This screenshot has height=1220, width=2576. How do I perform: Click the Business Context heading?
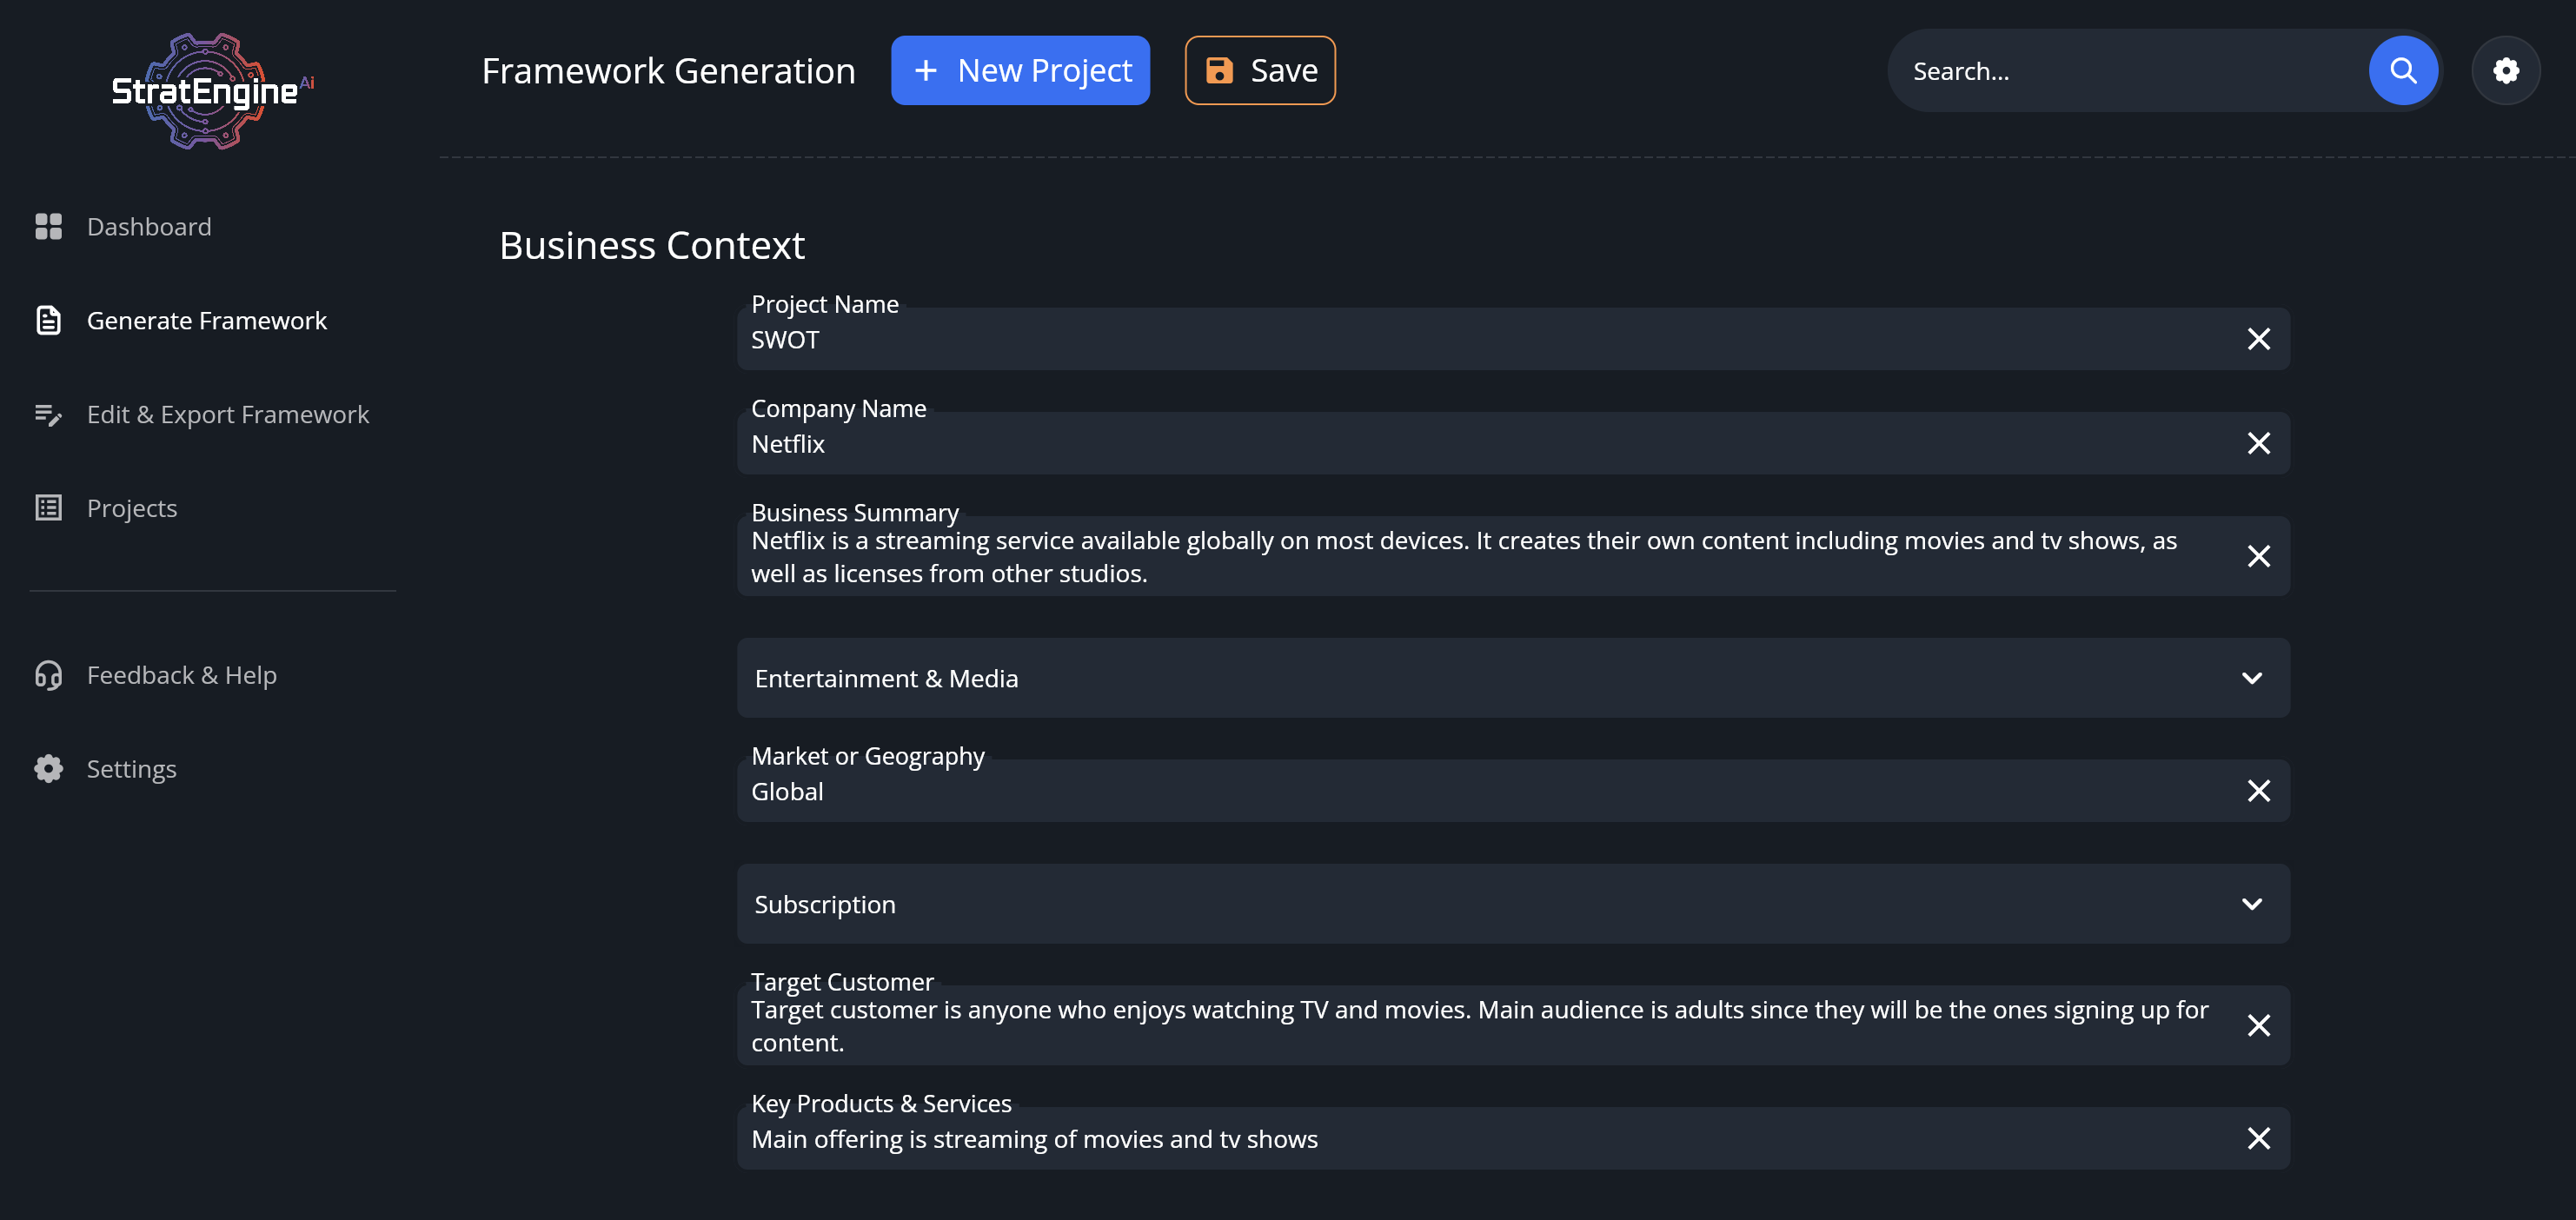click(652, 245)
